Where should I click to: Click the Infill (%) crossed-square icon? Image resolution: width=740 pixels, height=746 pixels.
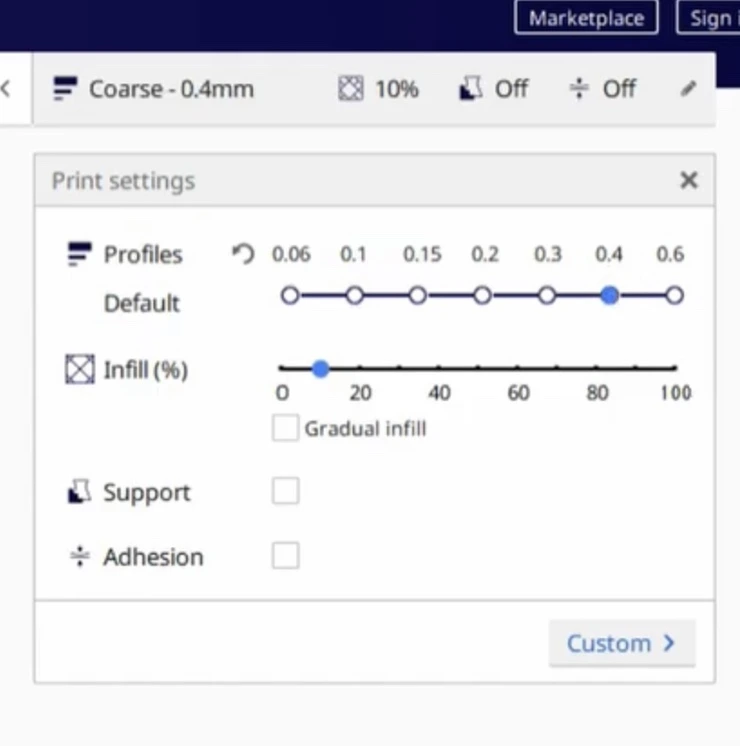pyautogui.click(x=79, y=371)
